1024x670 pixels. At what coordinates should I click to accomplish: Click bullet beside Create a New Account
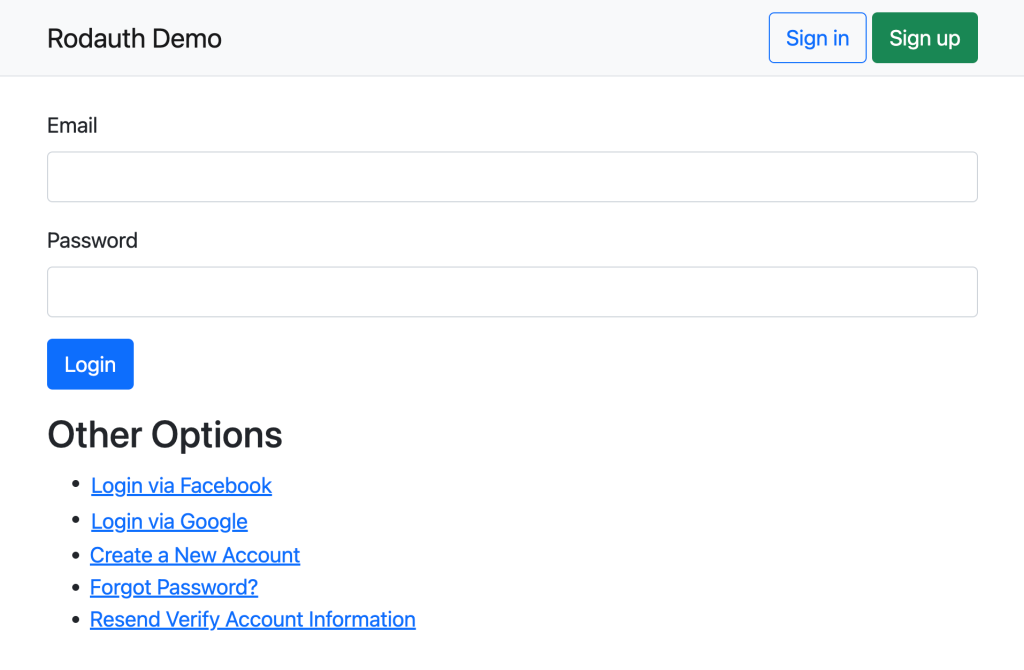click(75, 556)
